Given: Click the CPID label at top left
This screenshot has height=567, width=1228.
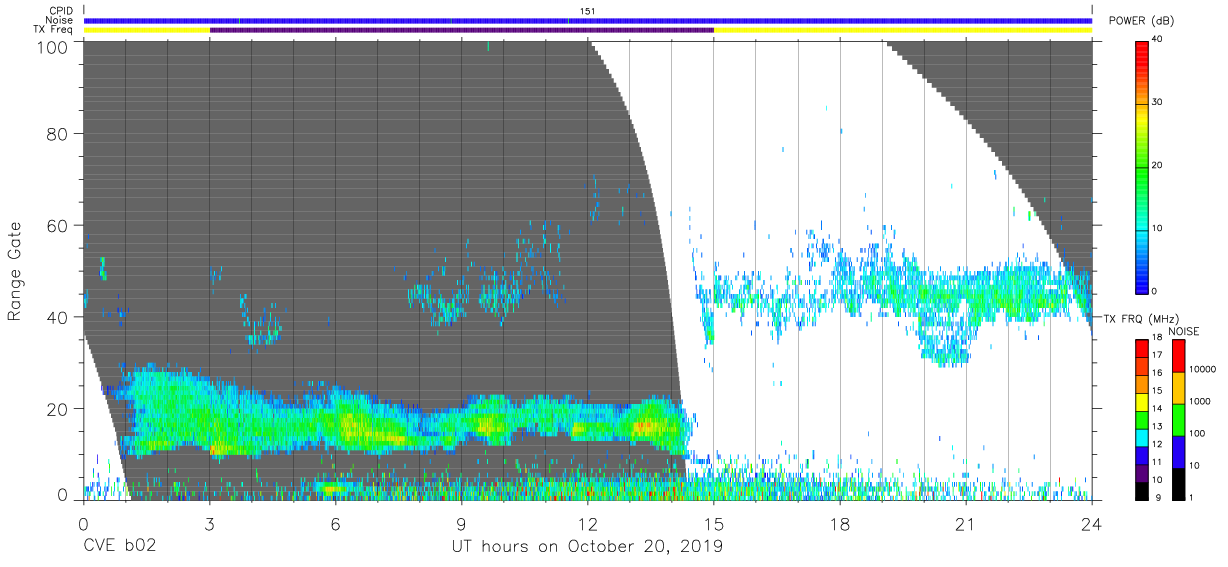Looking at the screenshot, I should pos(61,11).
